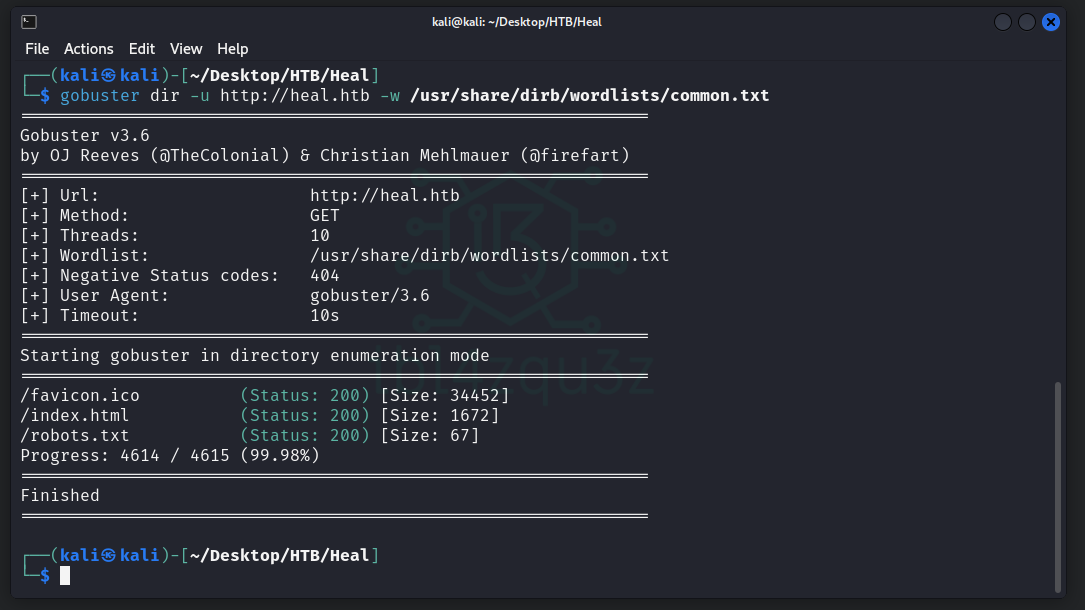Viewport: 1085px width, 610px height.
Task: Click the /index.html result entry
Action: pos(75,416)
